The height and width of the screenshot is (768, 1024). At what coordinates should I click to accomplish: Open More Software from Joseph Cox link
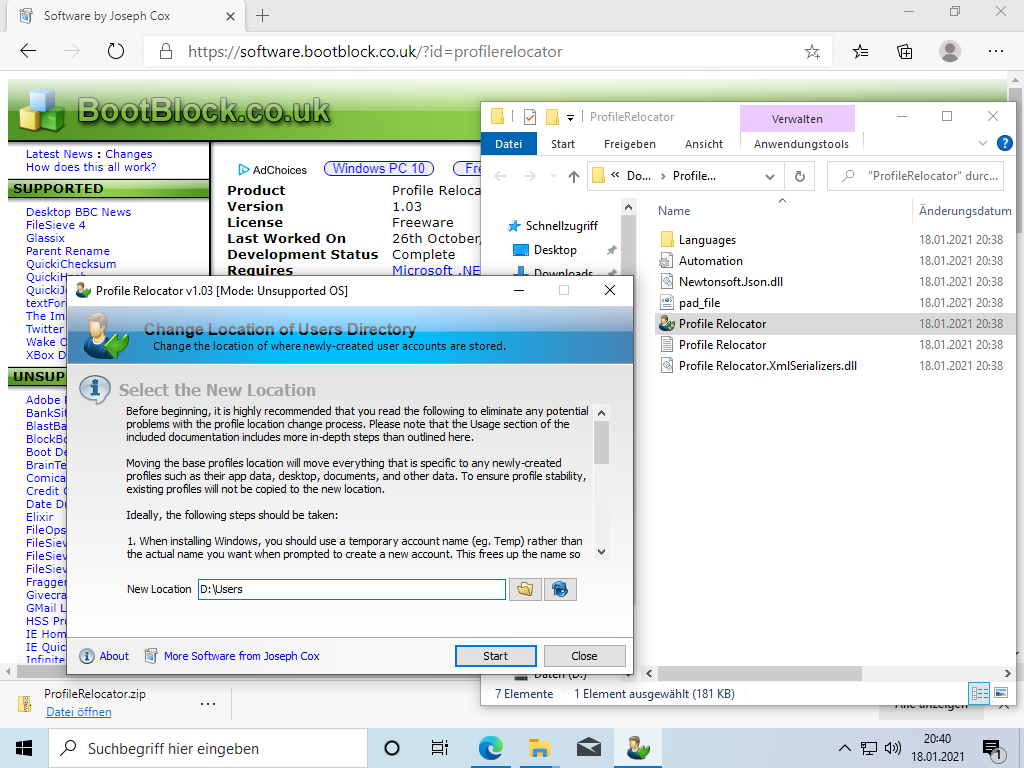[x=242, y=656]
